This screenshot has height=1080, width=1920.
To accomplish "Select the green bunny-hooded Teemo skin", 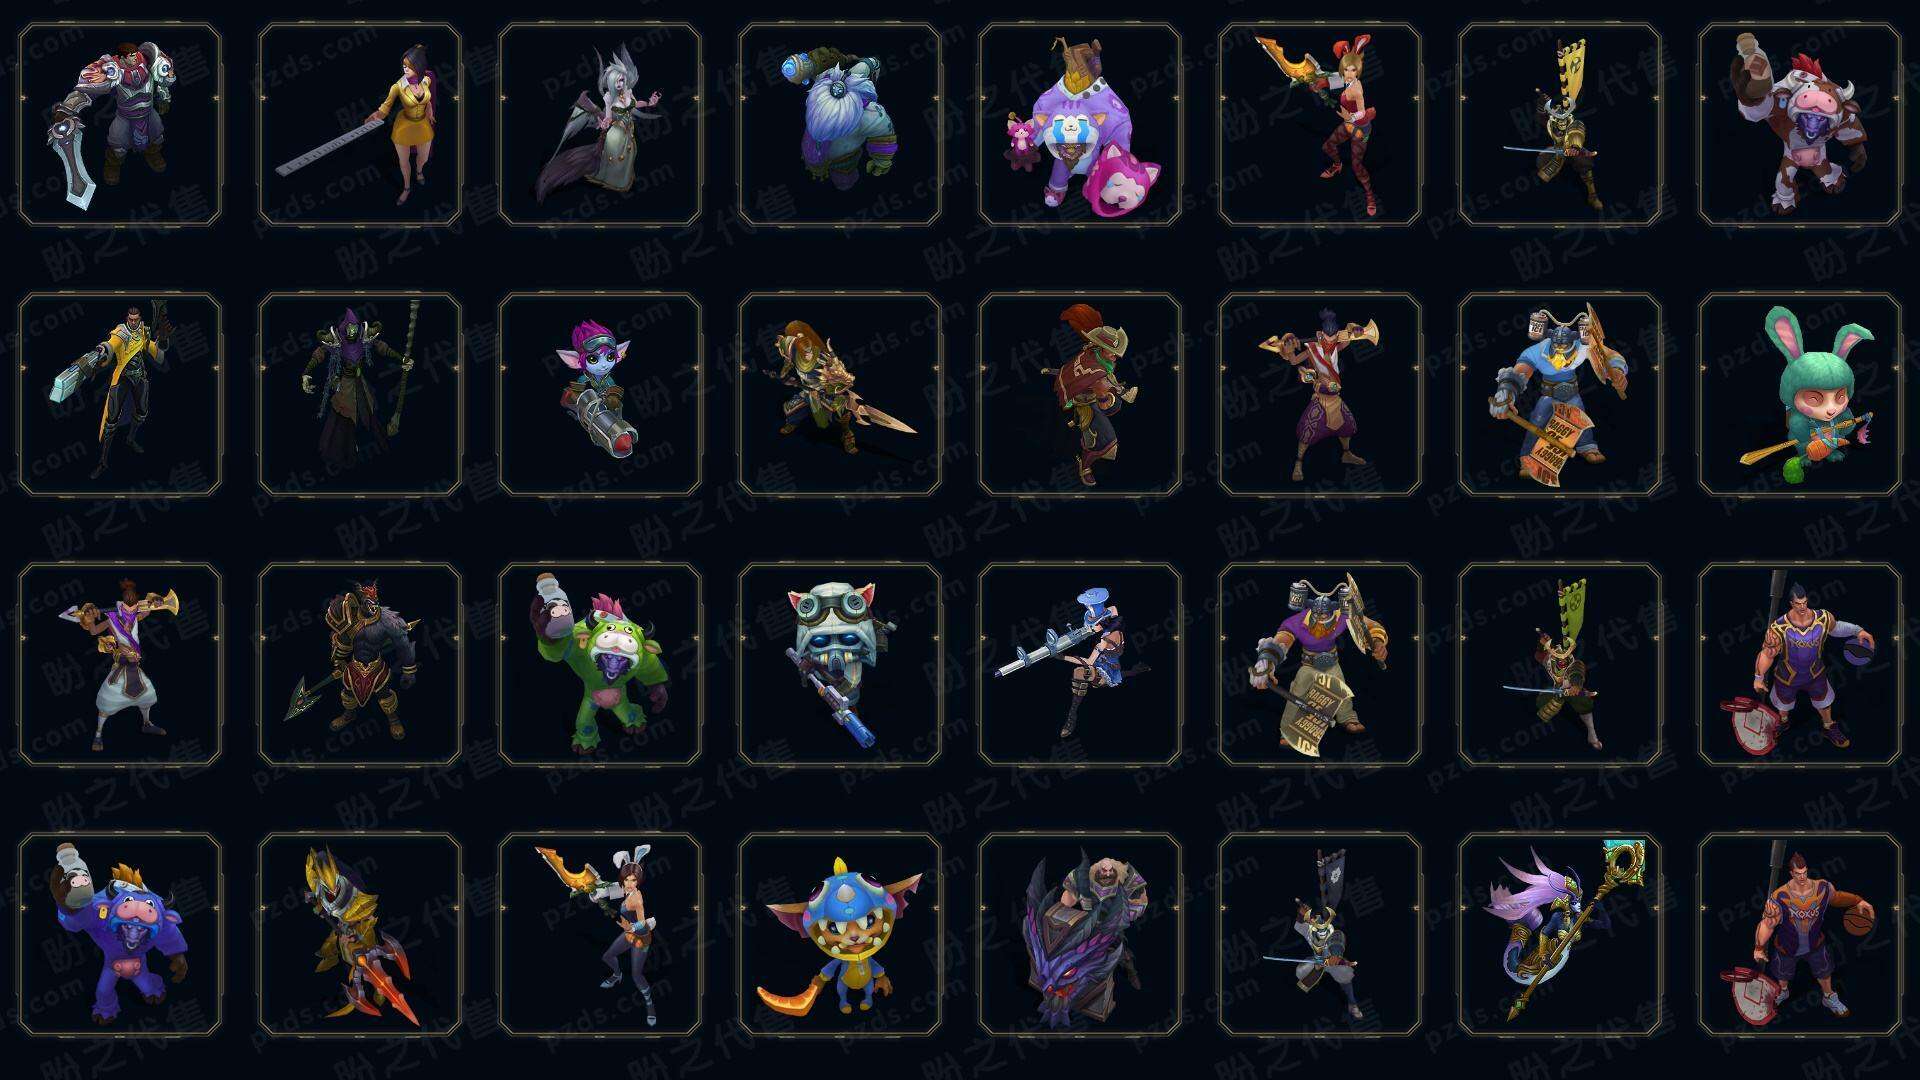I will click(1799, 394).
